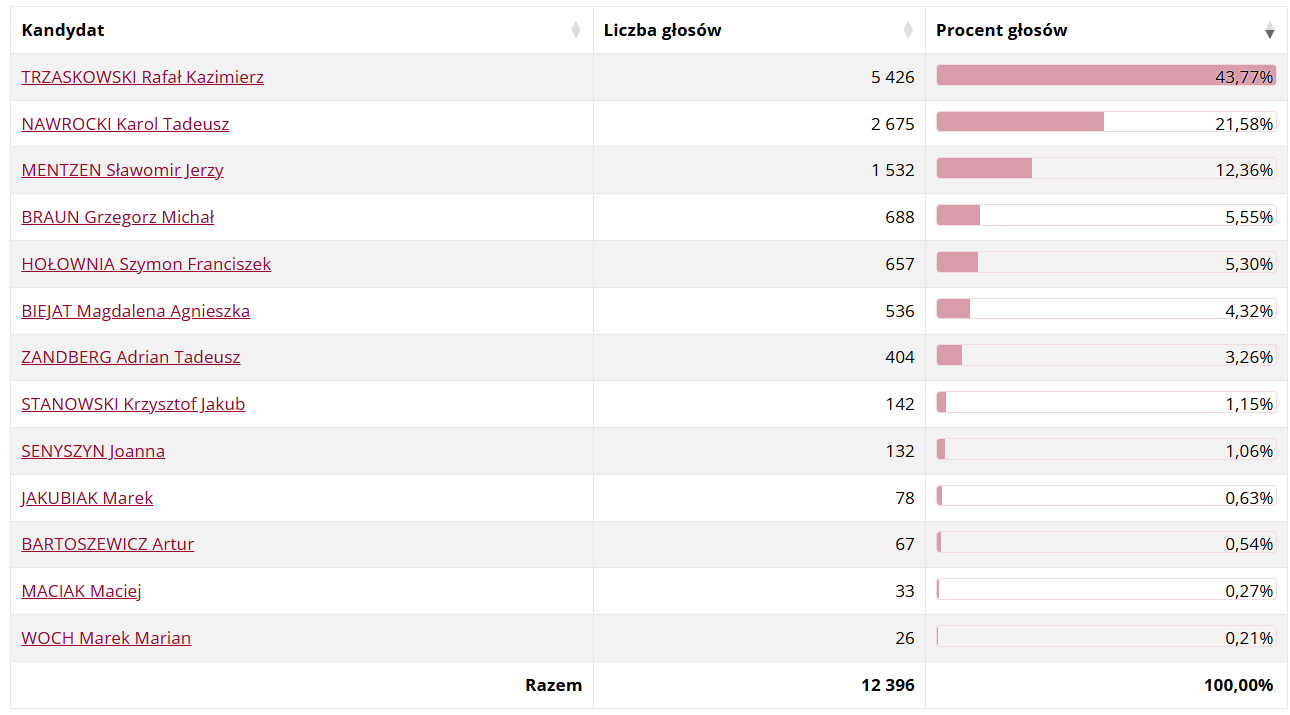Open TRZASKOWSKI Rafał Kazimierz candidate link
This screenshot has height=715, width=1290.
(142, 77)
